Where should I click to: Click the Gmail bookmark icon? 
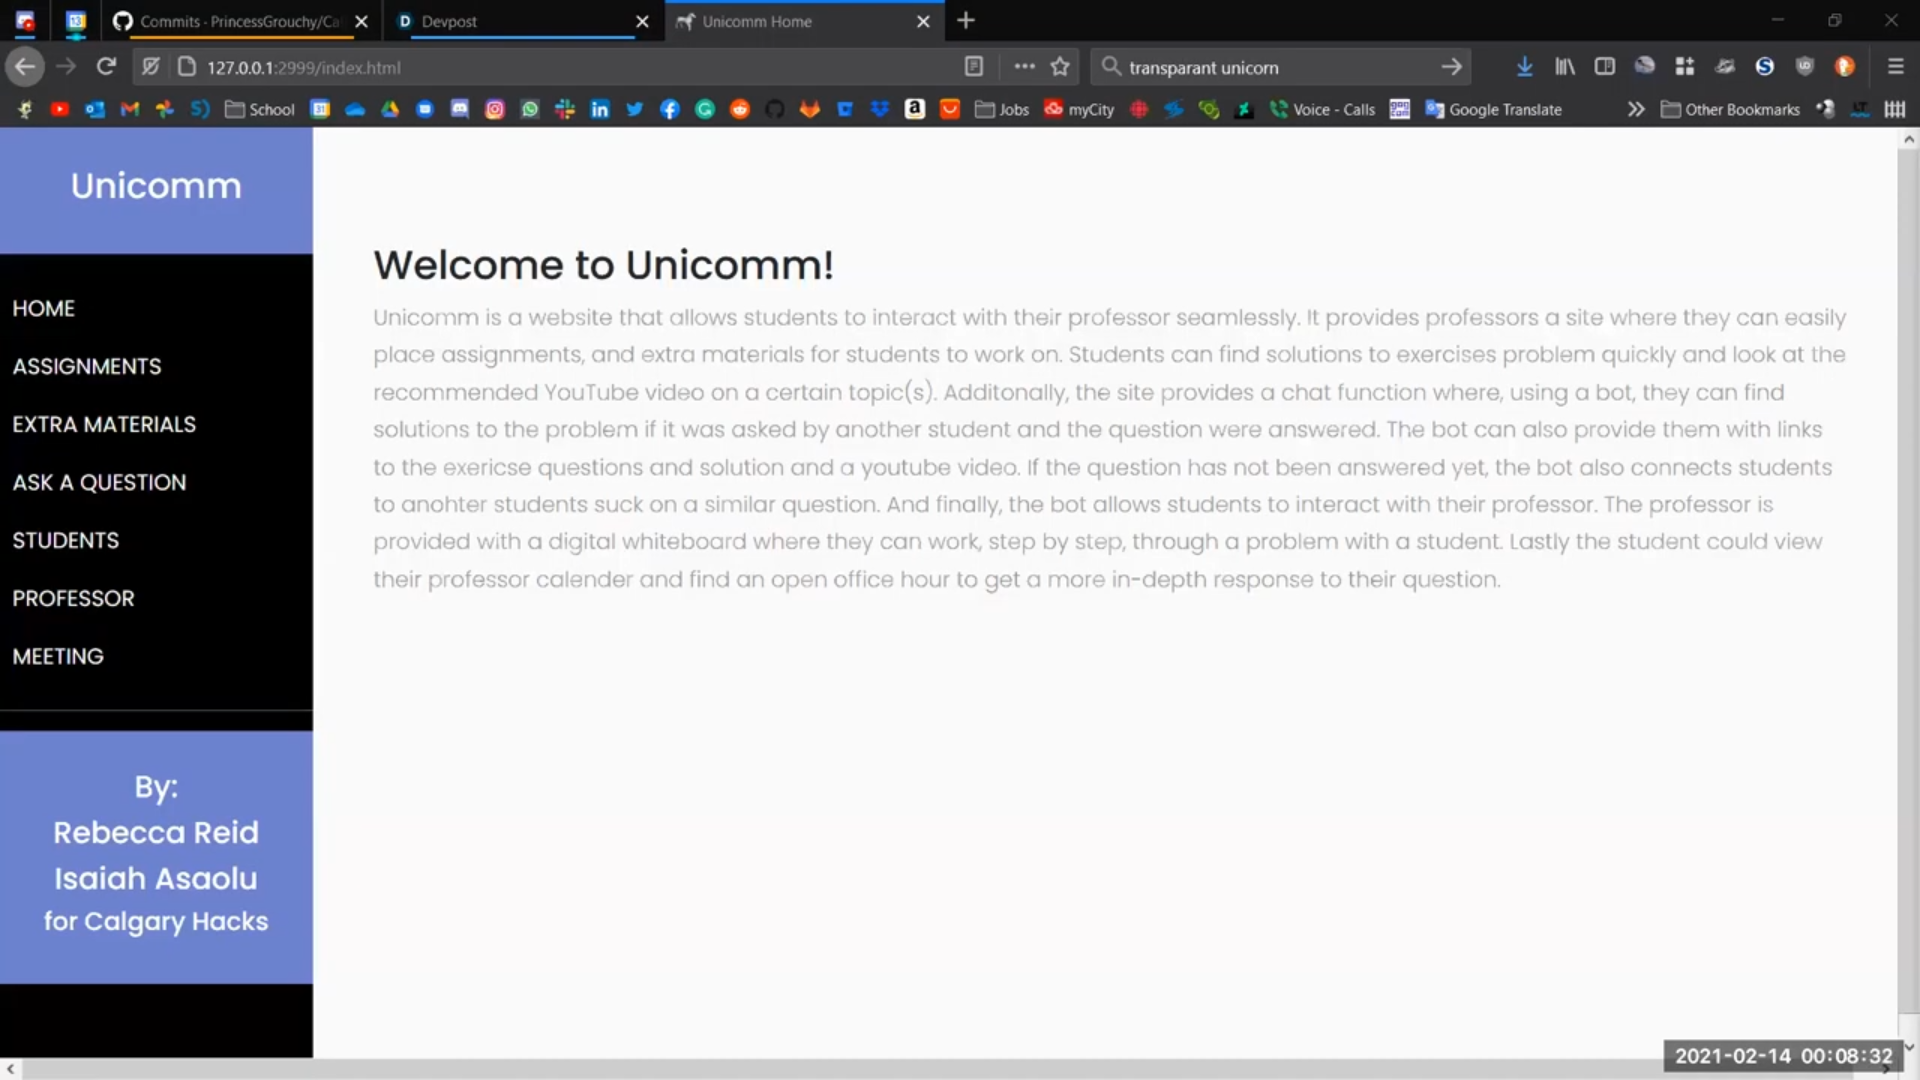click(x=130, y=109)
